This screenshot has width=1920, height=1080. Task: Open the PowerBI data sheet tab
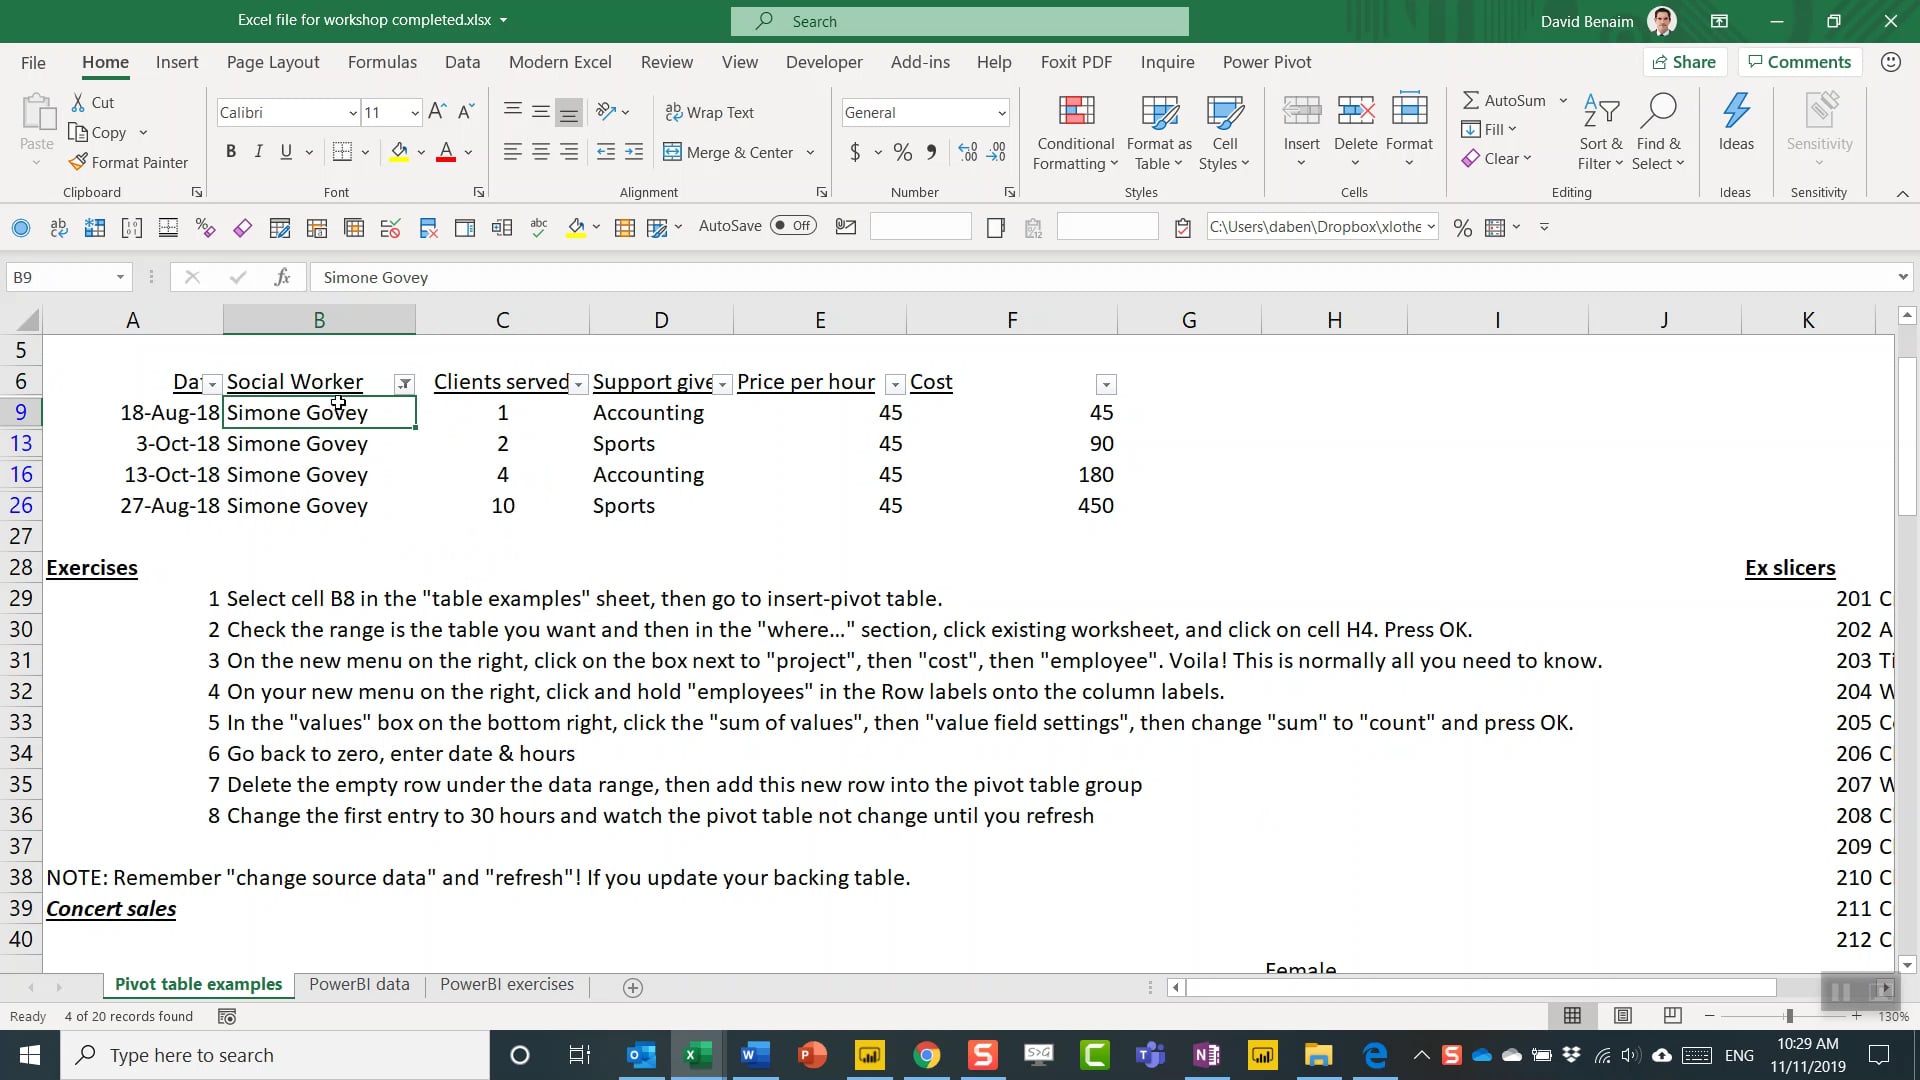(359, 984)
